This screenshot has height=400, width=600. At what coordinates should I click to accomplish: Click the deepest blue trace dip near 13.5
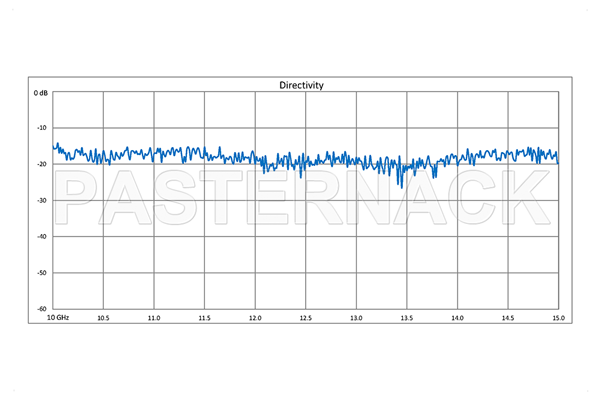pos(401,186)
